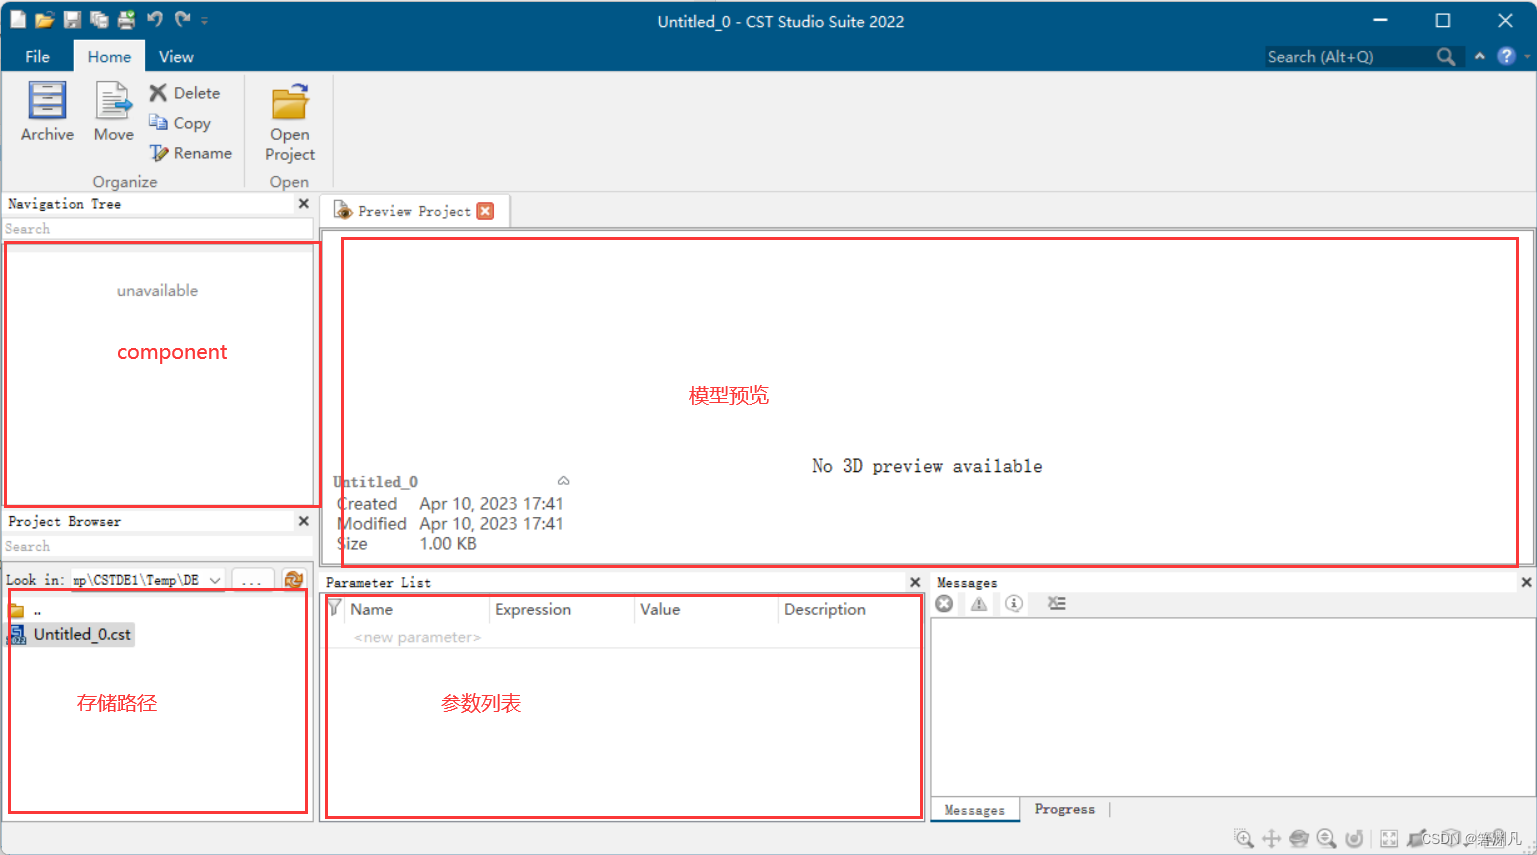
Task: Click the clear messages list icon
Action: click(x=1056, y=604)
